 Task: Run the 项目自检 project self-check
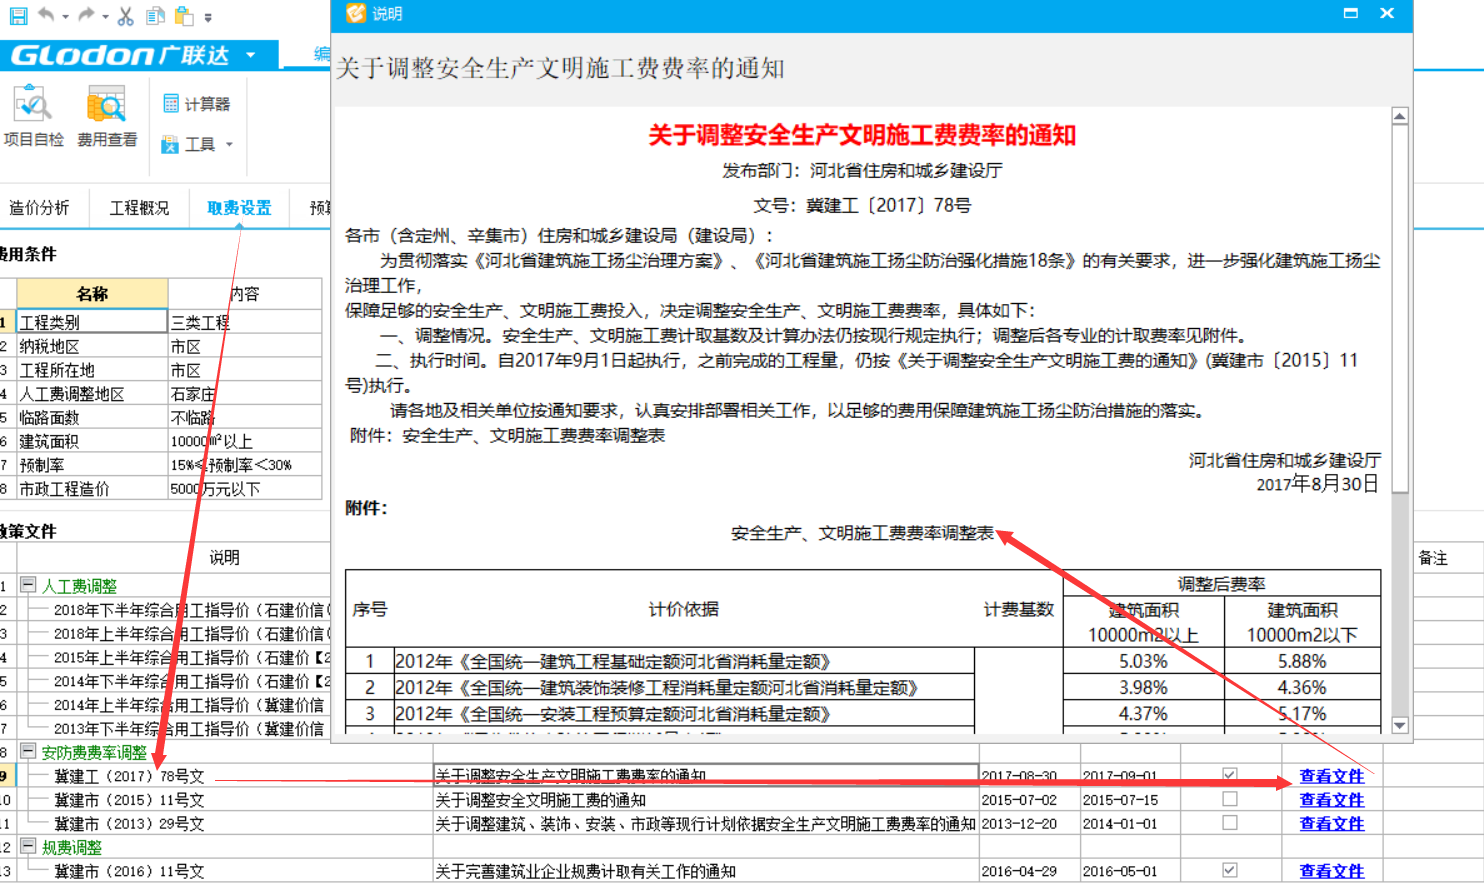click(x=33, y=117)
